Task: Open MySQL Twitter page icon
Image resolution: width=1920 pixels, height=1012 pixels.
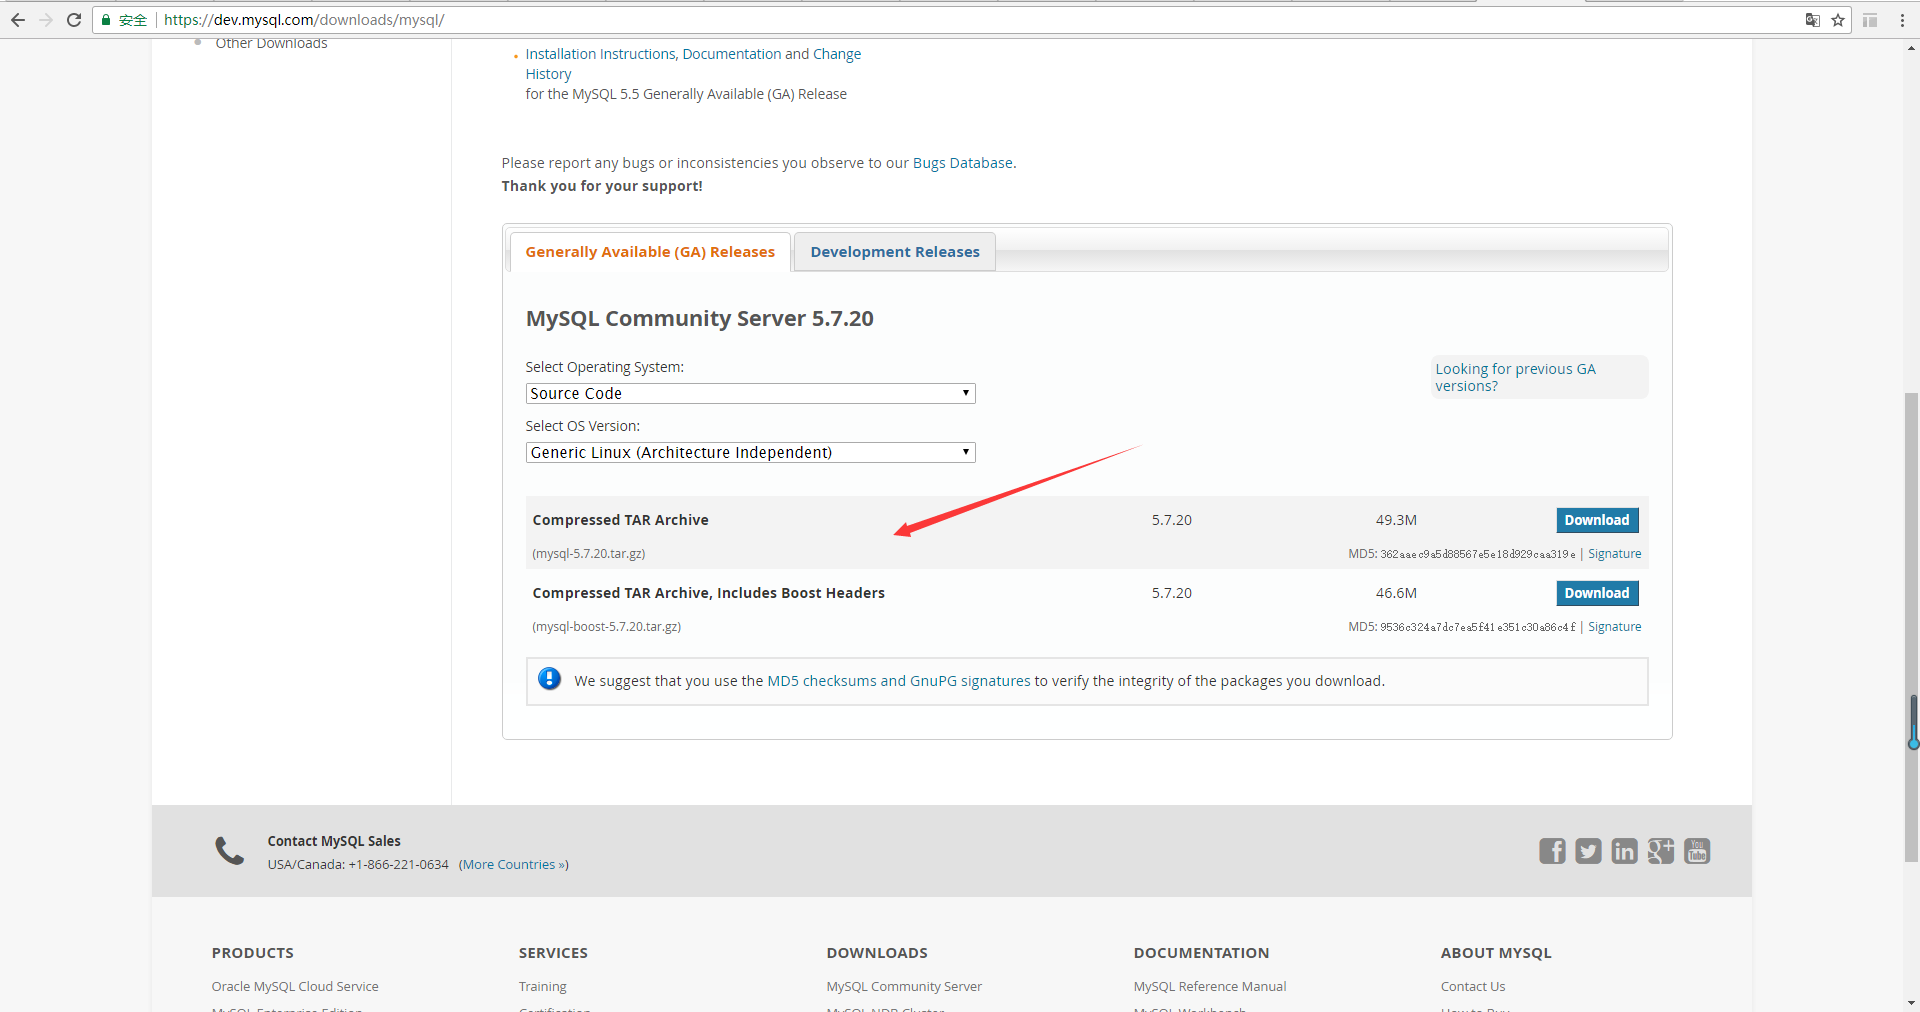Action: coord(1588,851)
